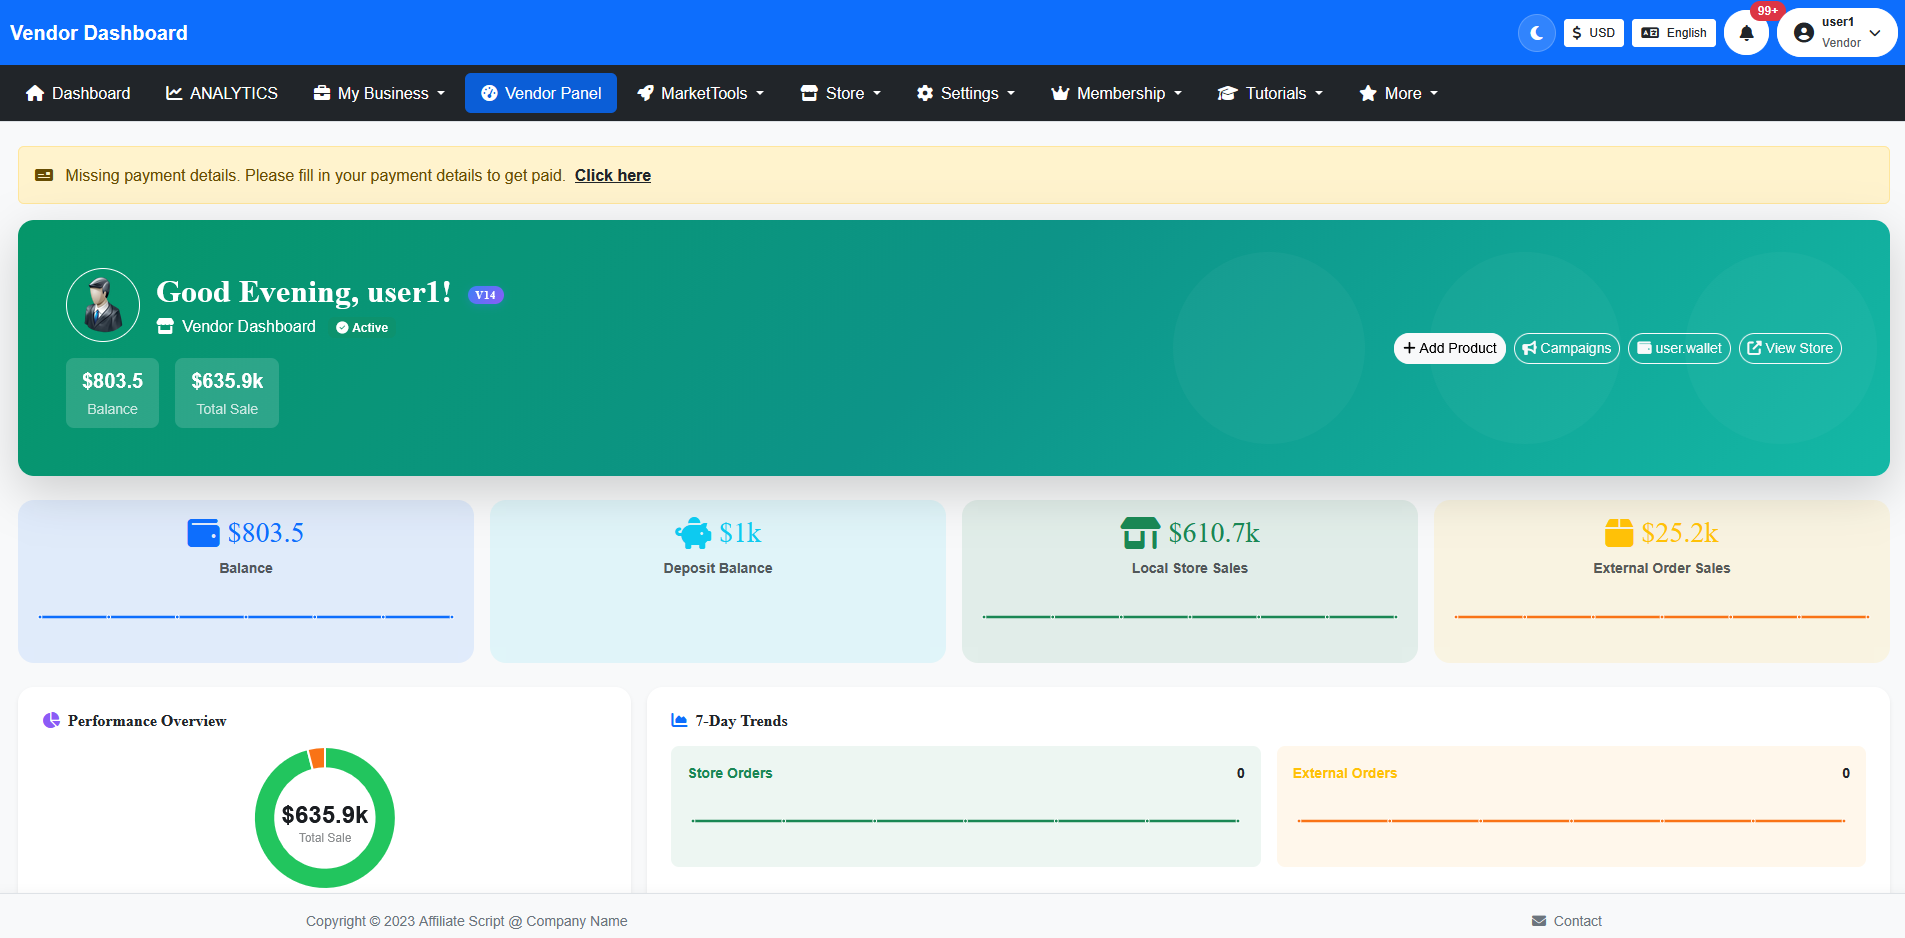Click the payment card icon in warning banner
The height and width of the screenshot is (938, 1905).
[44, 175]
